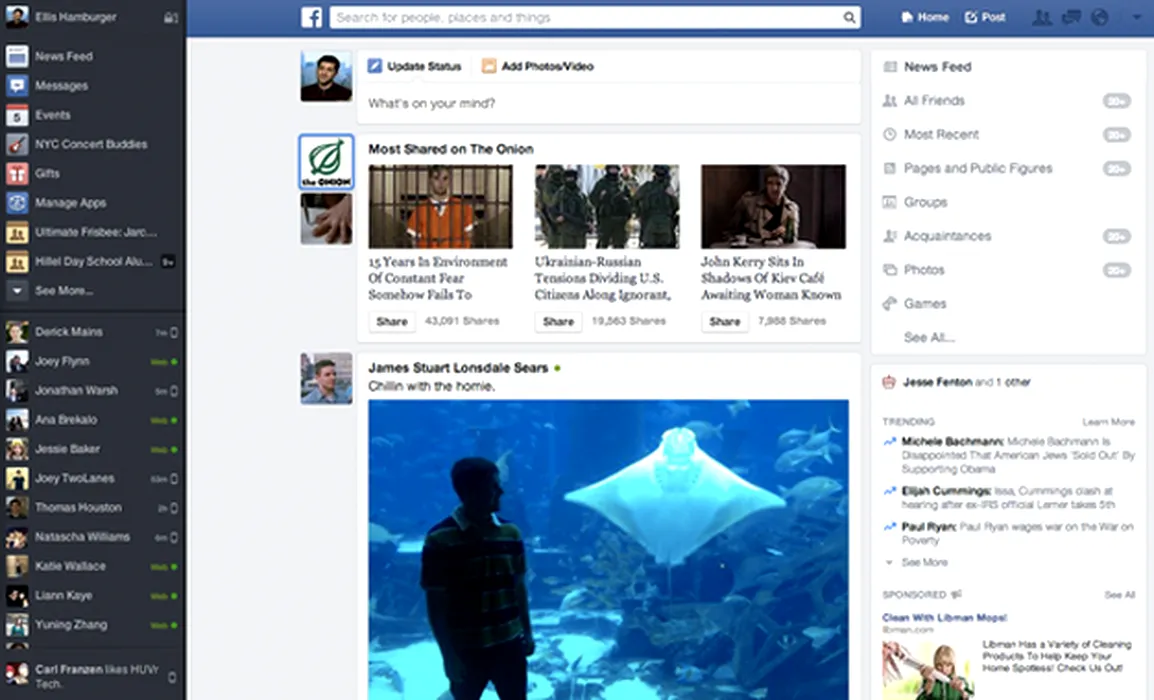This screenshot has width=1154, height=700.
Task: Open the messages icon in top bar
Action: pos(1071,17)
